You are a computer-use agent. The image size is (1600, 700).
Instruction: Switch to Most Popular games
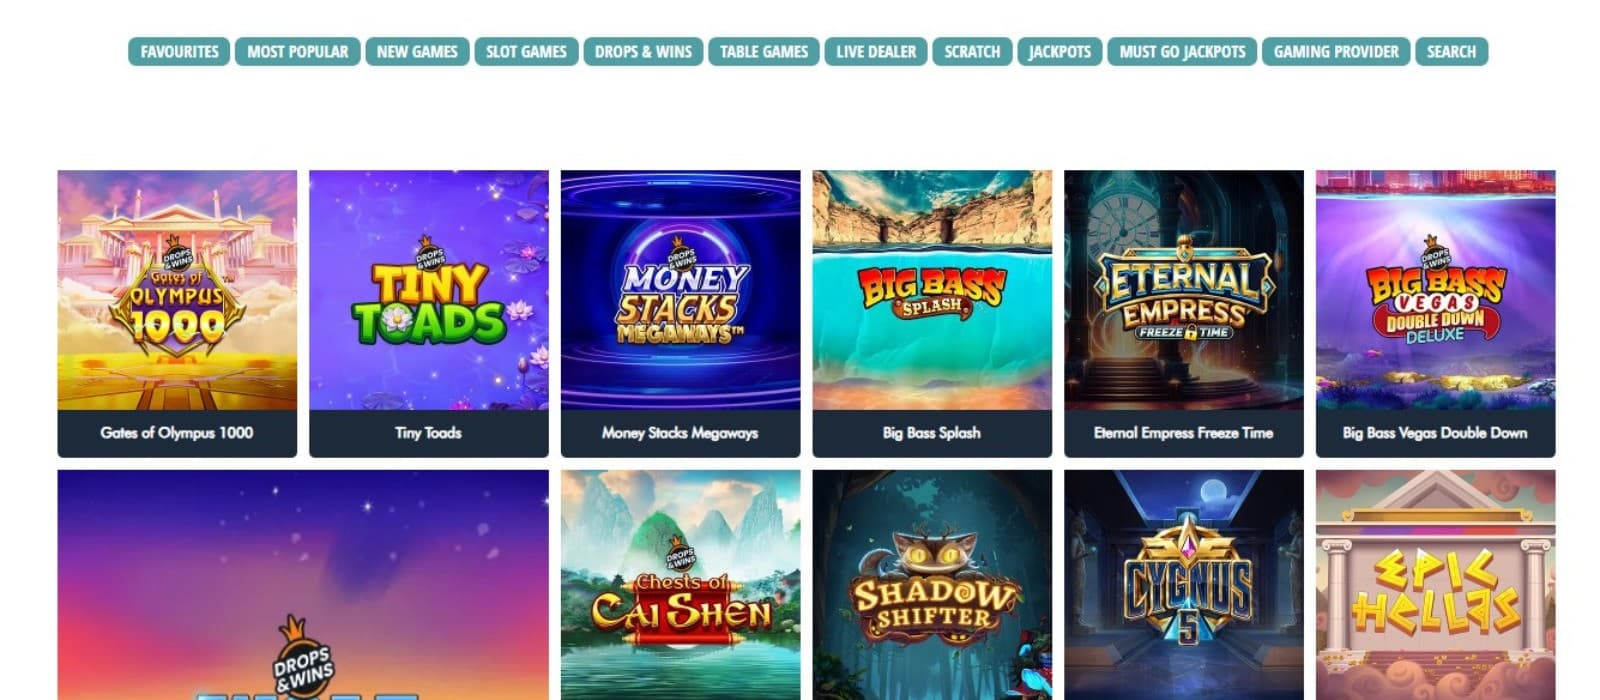click(298, 52)
